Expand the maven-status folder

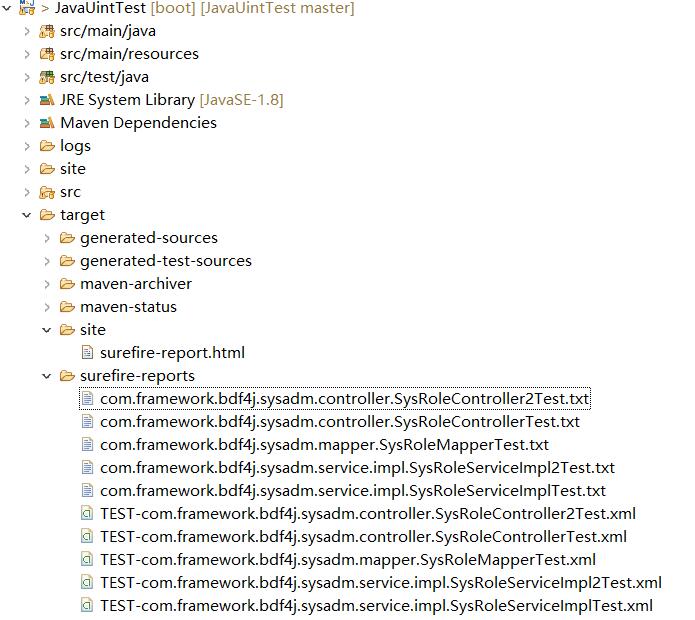pos(47,307)
